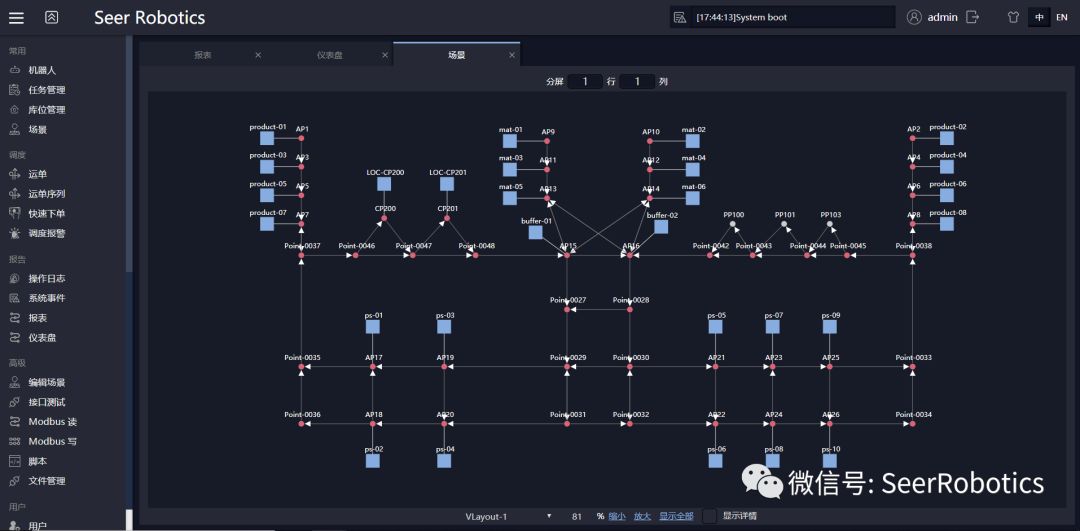Viewport: 1080px width, 531px height.
Task: Click the product-01 location square
Action: pyautogui.click(x=267, y=139)
